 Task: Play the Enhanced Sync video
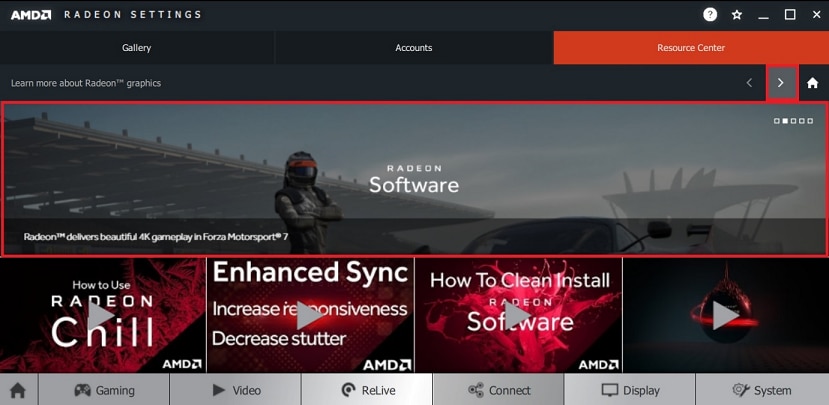pos(310,316)
